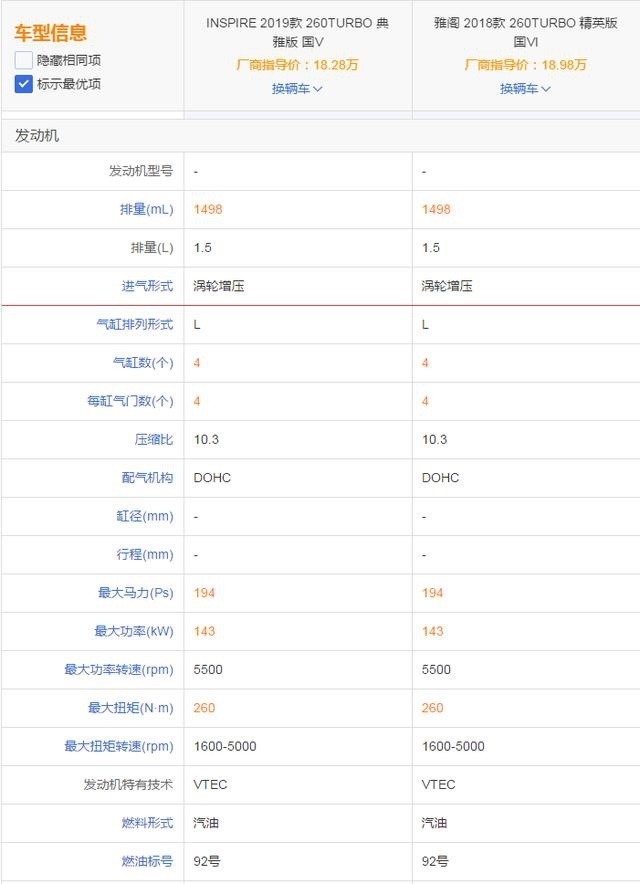640x884 pixels.
Task: Click the 最大功率(kW) parameter link
Action: (x=134, y=631)
